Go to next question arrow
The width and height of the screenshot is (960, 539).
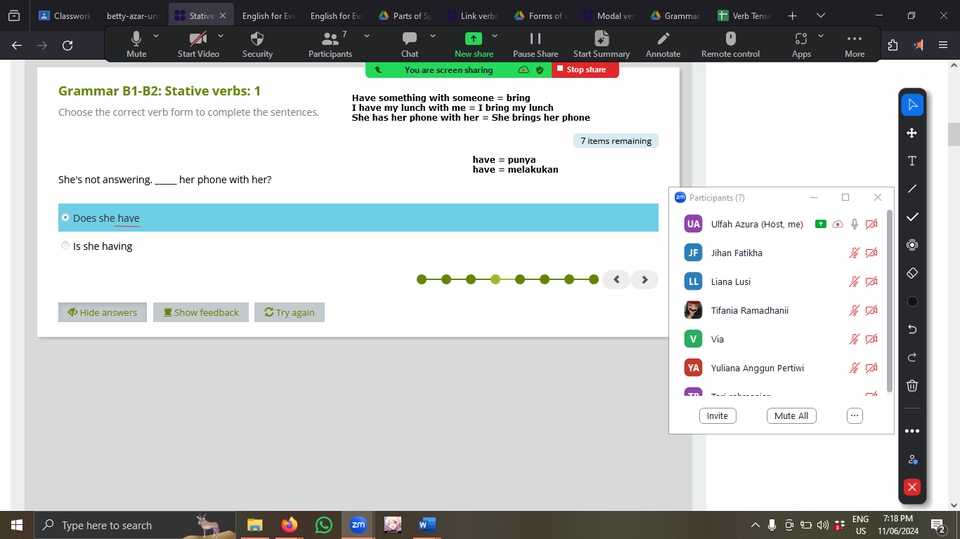(x=645, y=279)
